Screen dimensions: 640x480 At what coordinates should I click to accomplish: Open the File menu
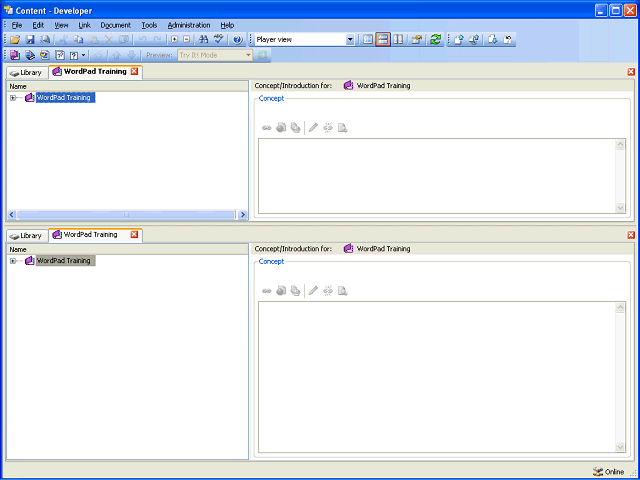(x=17, y=25)
